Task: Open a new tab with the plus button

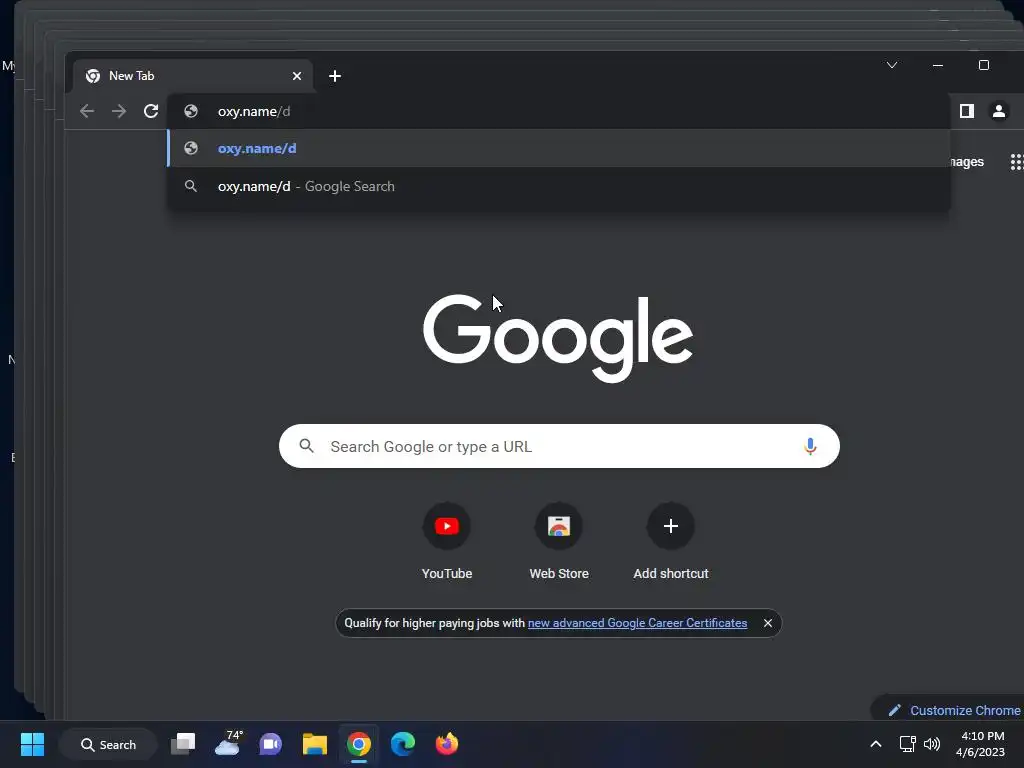Action: click(x=335, y=76)
